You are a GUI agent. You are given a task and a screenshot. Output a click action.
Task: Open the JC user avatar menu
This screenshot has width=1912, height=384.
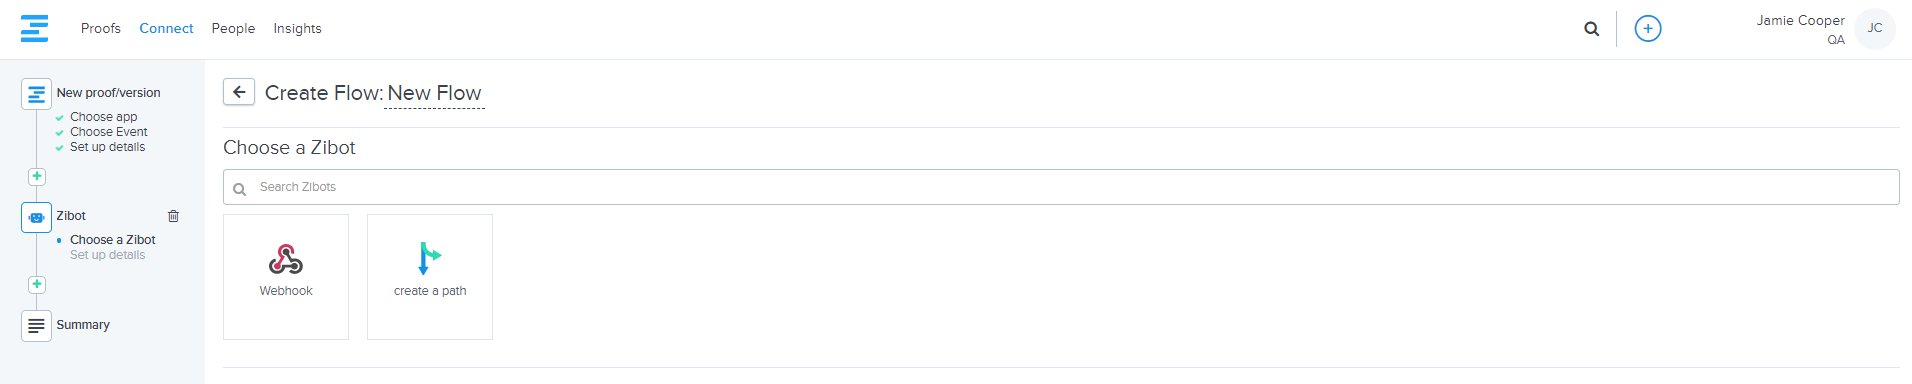tap(1874, 29)
